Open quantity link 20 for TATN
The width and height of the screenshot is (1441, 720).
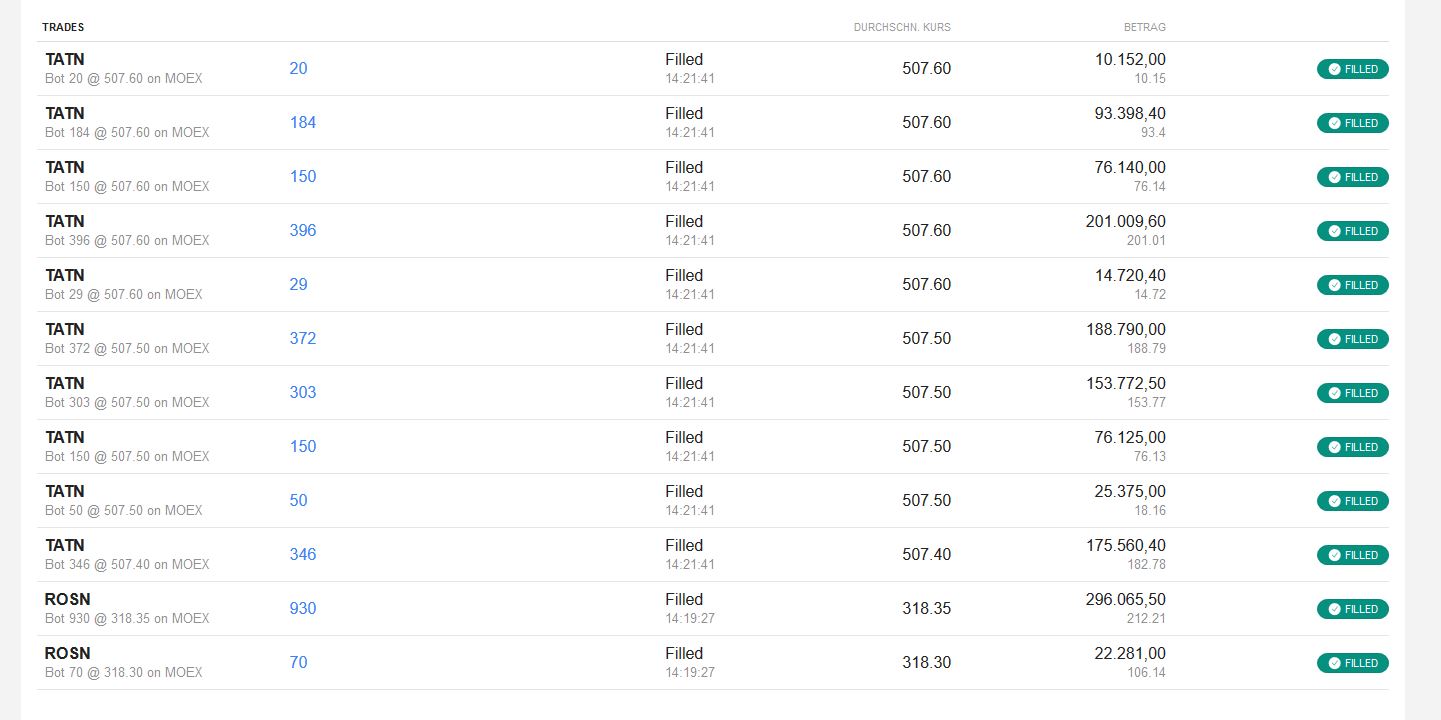[298, 69]
